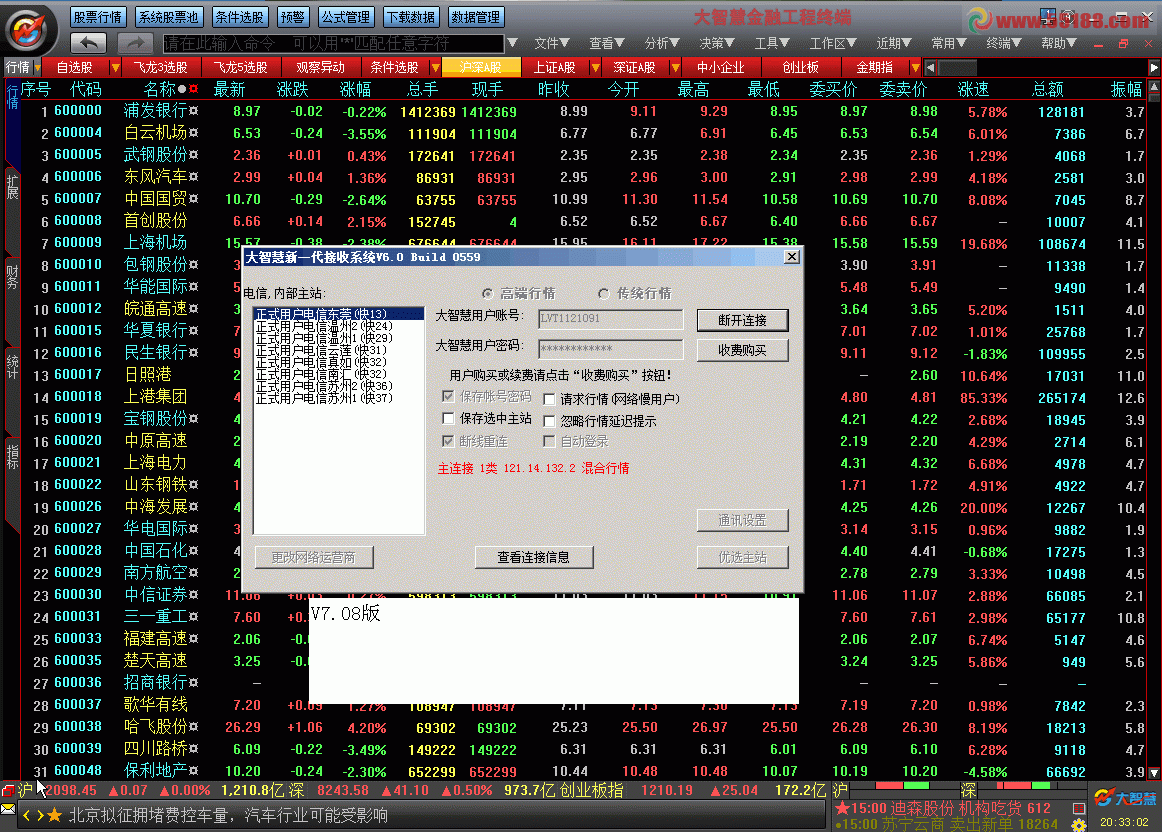Switch to the 中小企业 tab
1162x832 pixels.
(x=720, y=67)
